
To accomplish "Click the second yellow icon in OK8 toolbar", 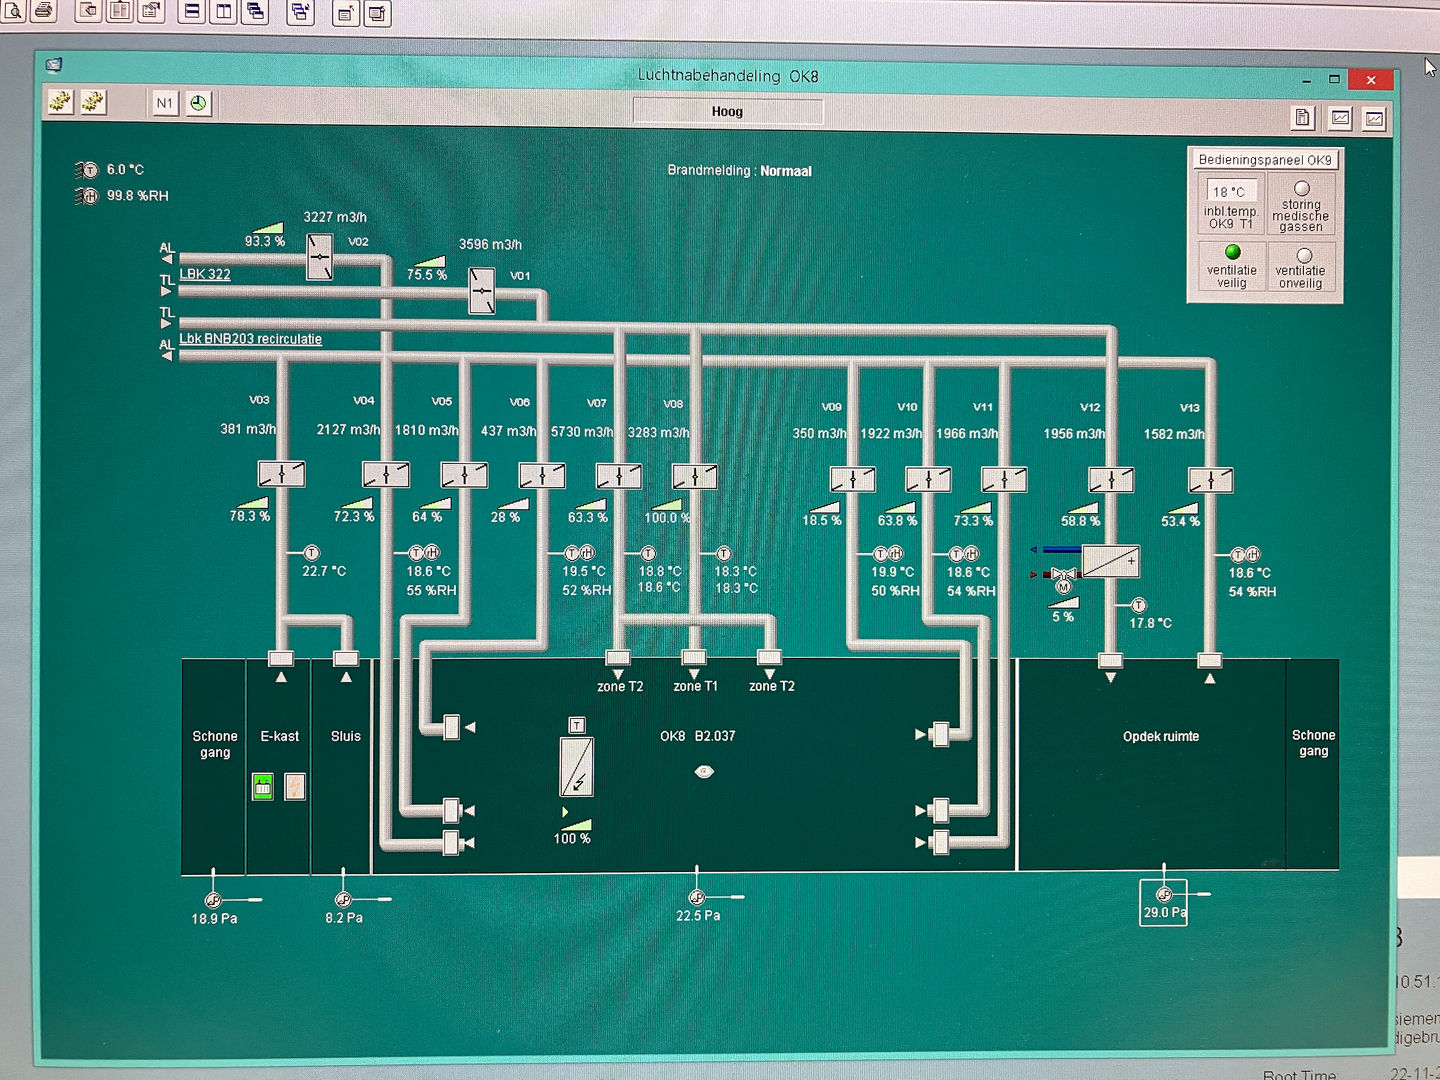I will click(x=93, y=102).
